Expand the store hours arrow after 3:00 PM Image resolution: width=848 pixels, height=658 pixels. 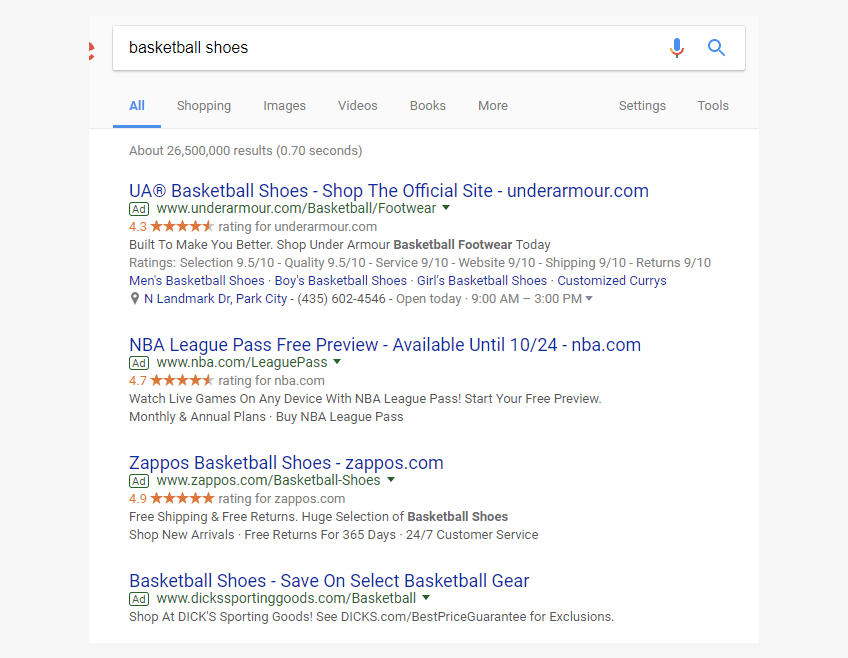point(589,298)
